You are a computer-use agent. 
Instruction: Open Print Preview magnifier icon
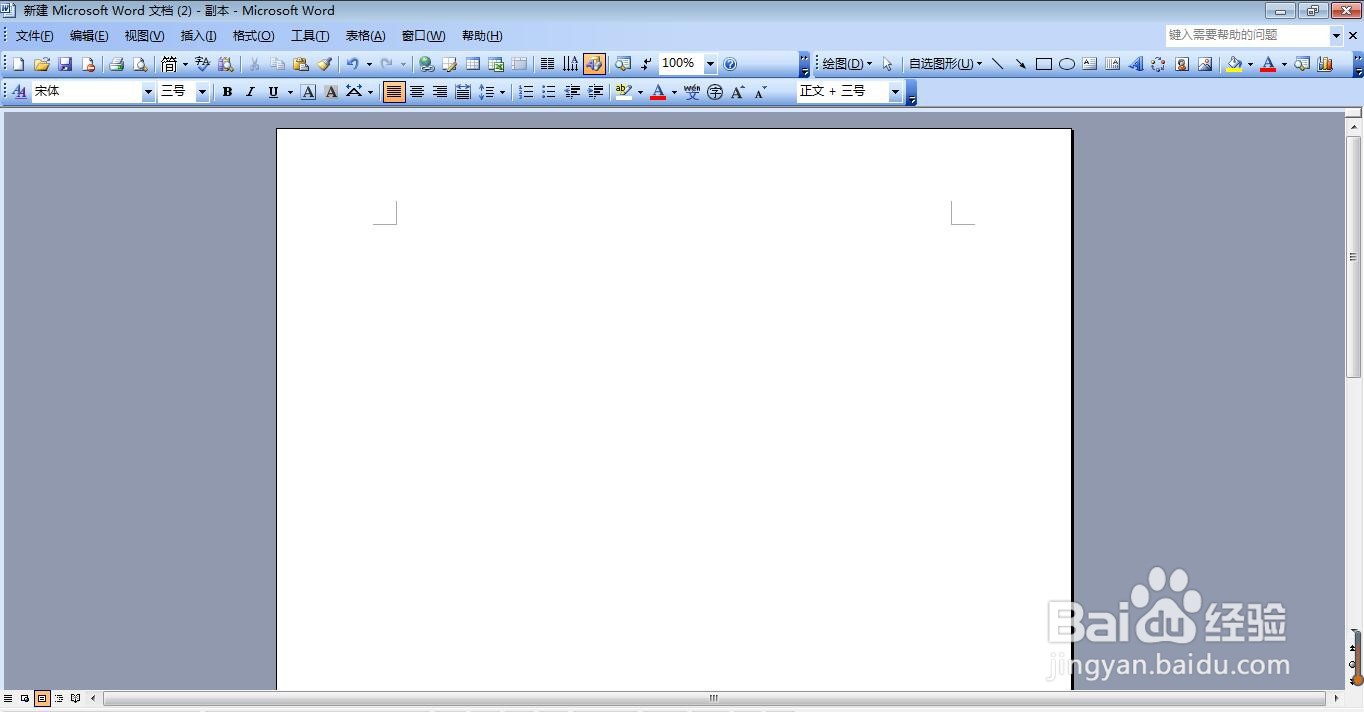(140, 64)
